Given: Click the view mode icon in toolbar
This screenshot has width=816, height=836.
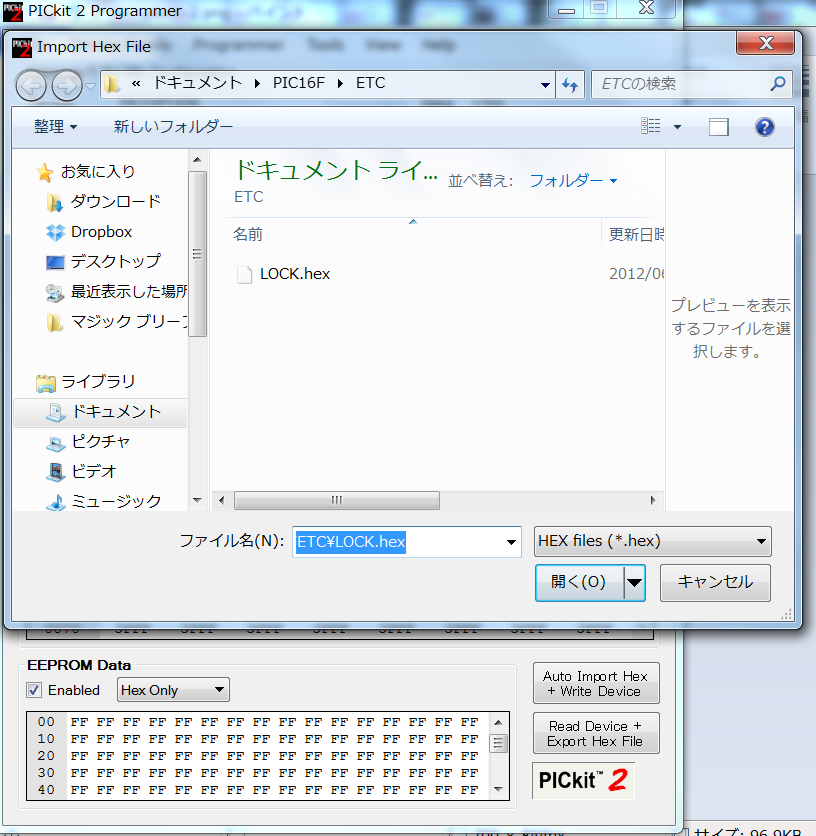Looking at the screenshot, I should tap(651, 126).
